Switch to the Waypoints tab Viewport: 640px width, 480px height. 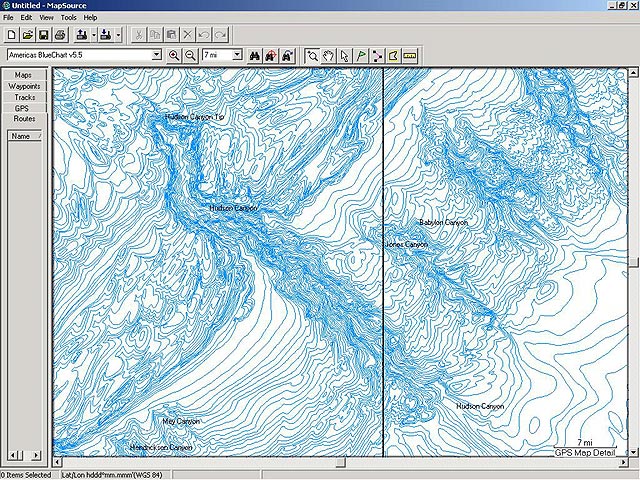pos(23,86)
